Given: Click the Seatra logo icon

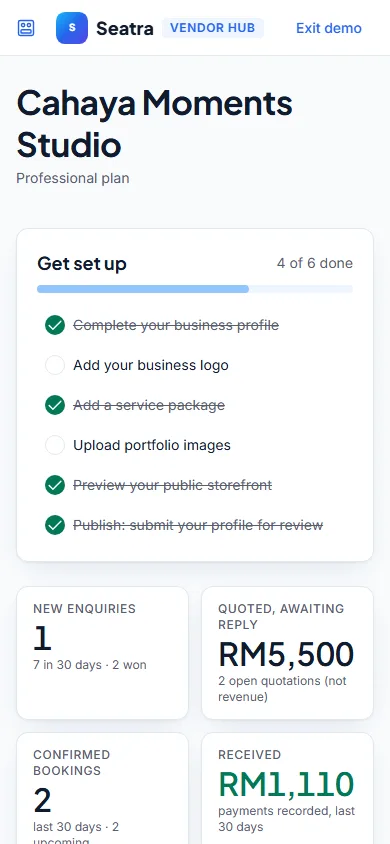Looking at the screenshot, I should [72, 28].
